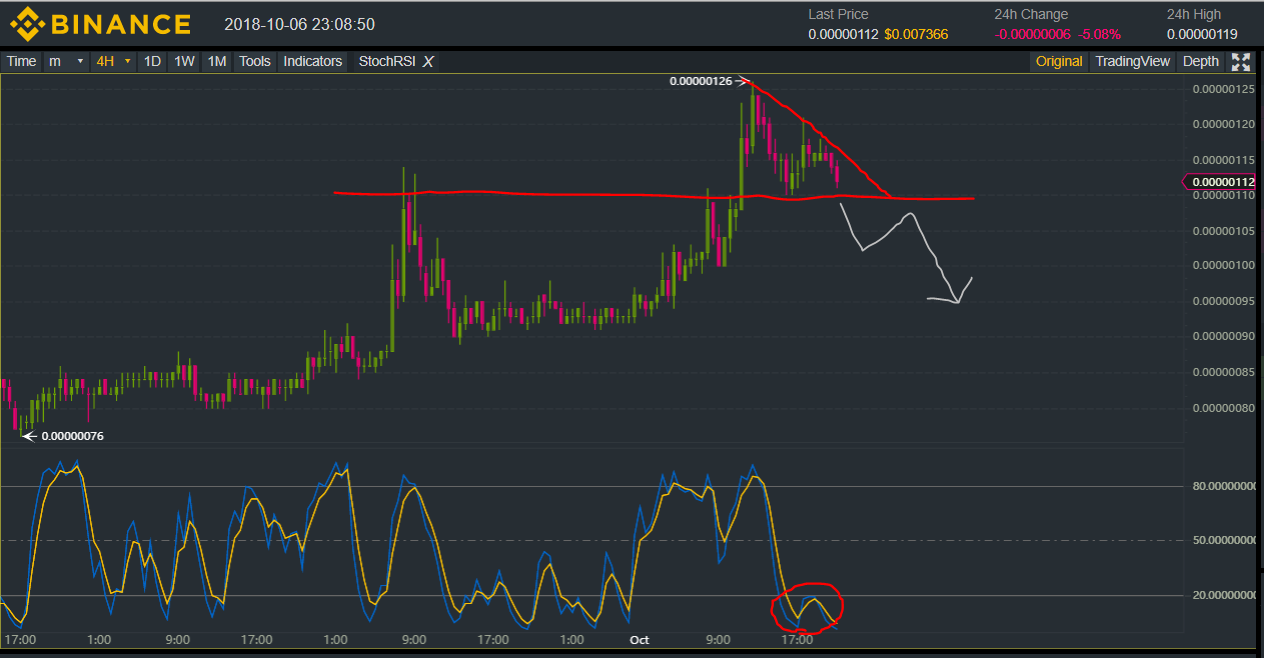Switch to 1D timeframe

pos(152,62)
